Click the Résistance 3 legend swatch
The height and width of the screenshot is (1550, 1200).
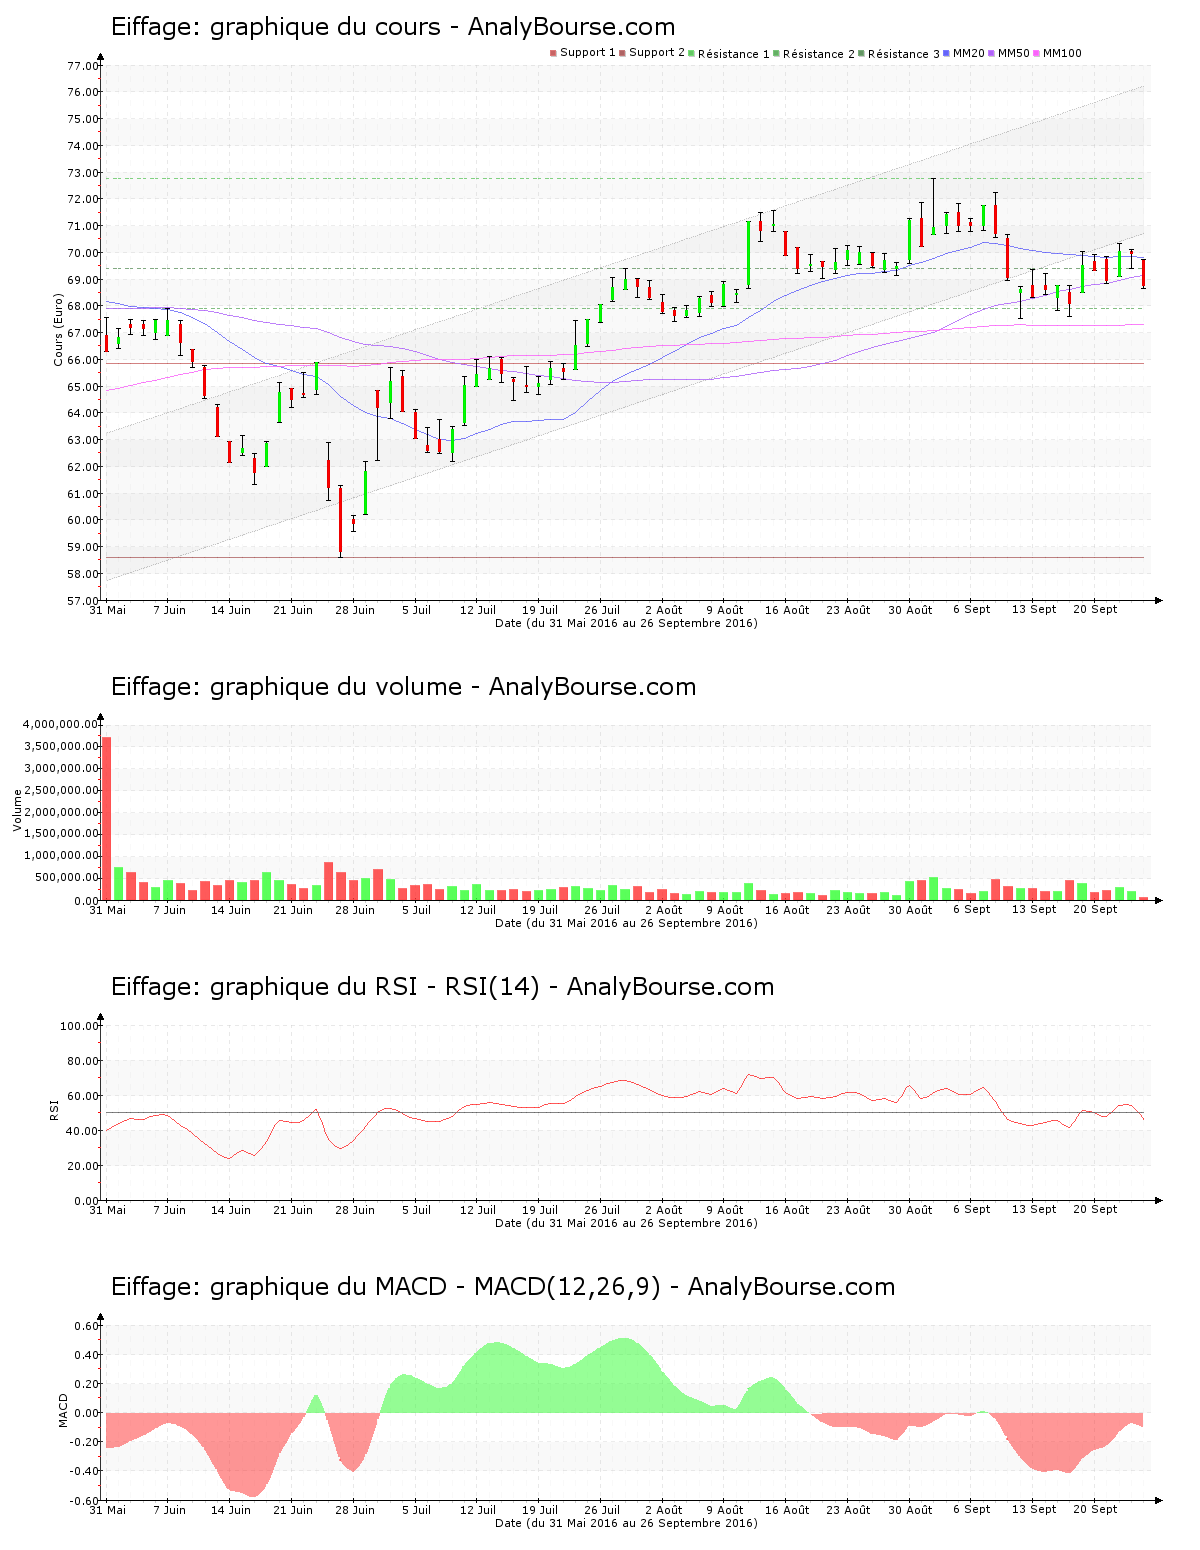click(861, 53)
